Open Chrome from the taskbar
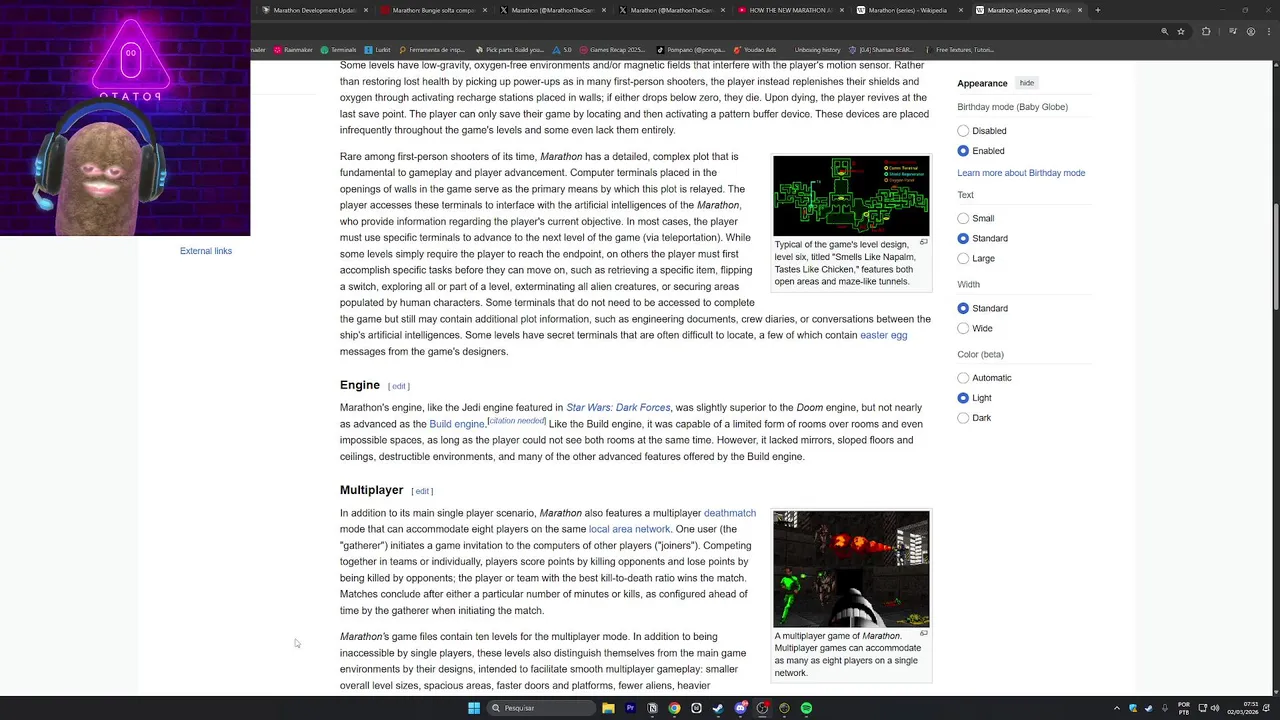The height and width of the screenshot is (720, 1280). point(674,708)
